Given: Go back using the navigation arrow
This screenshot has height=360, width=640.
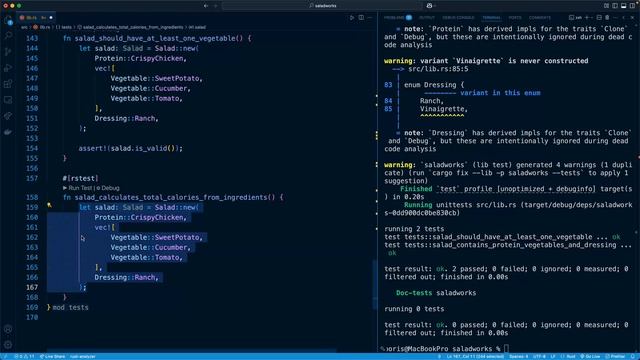Looking at the screenshot, I should (206, 6).
